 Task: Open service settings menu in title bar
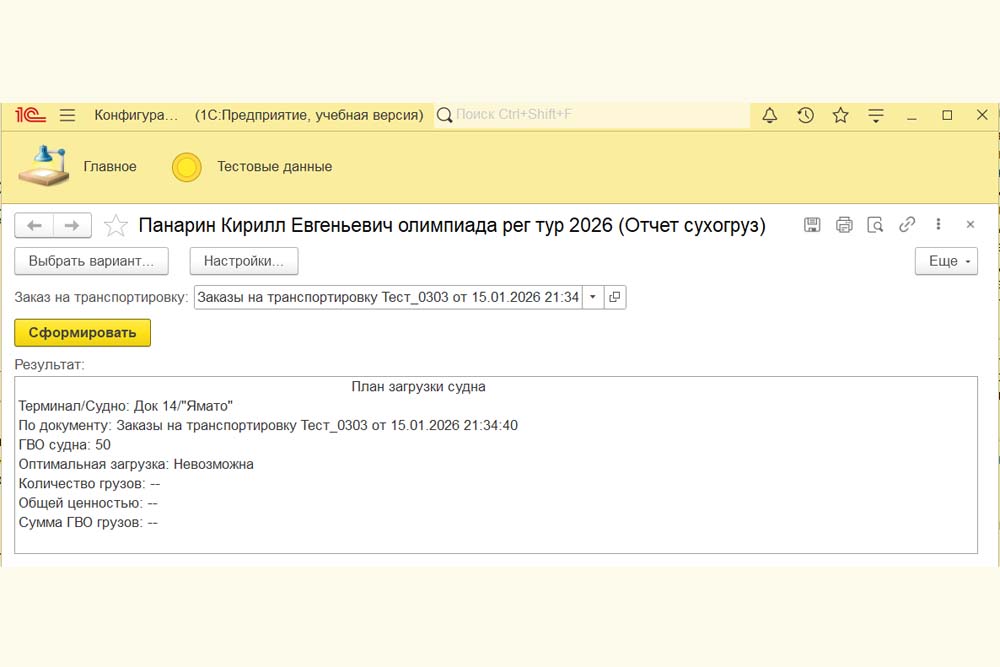876,115
